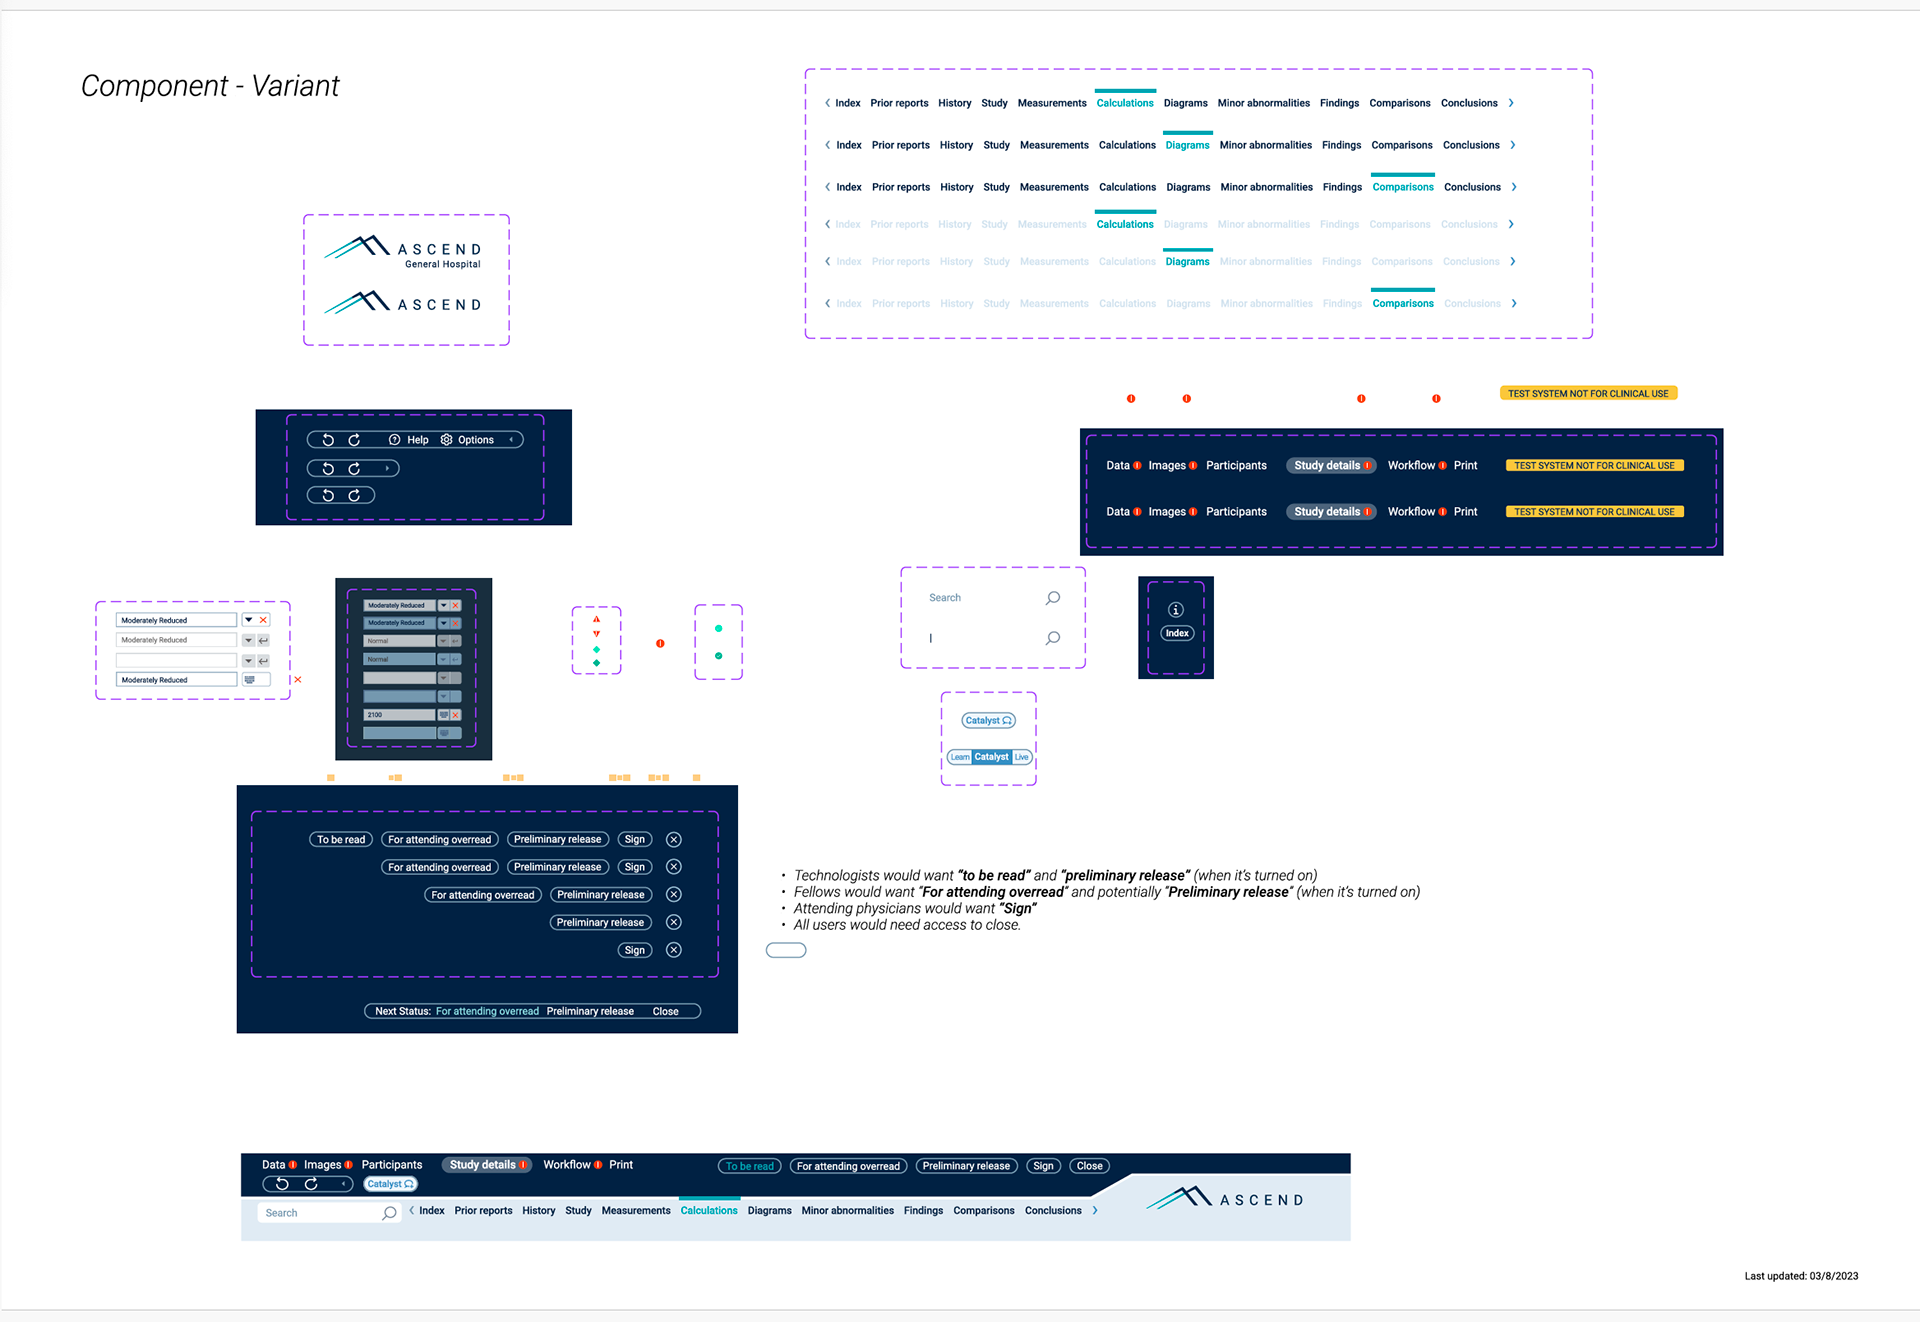Click the Help question mark icon

(395, 440)
